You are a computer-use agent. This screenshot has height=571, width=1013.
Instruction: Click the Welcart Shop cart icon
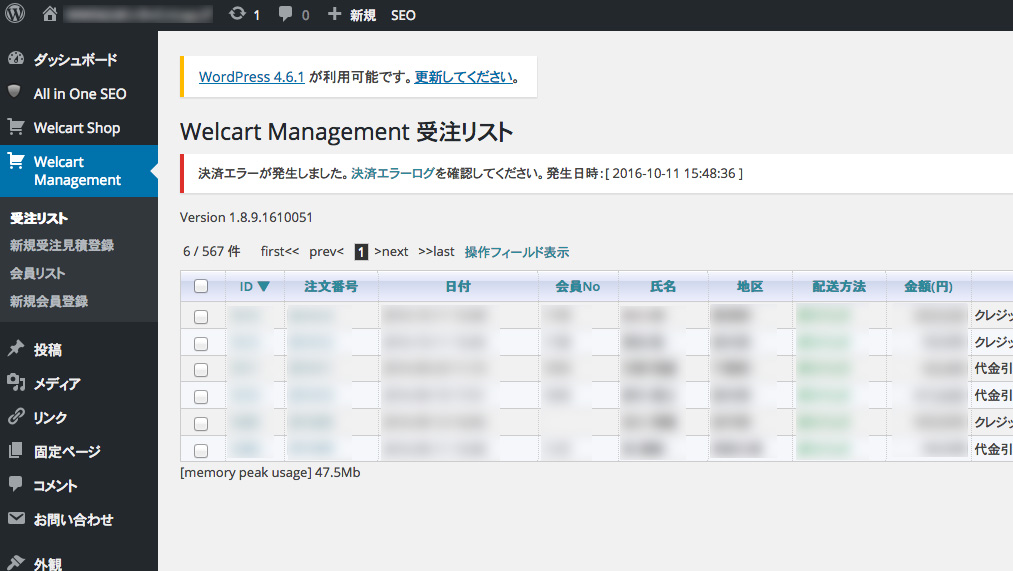pos(16,127)
